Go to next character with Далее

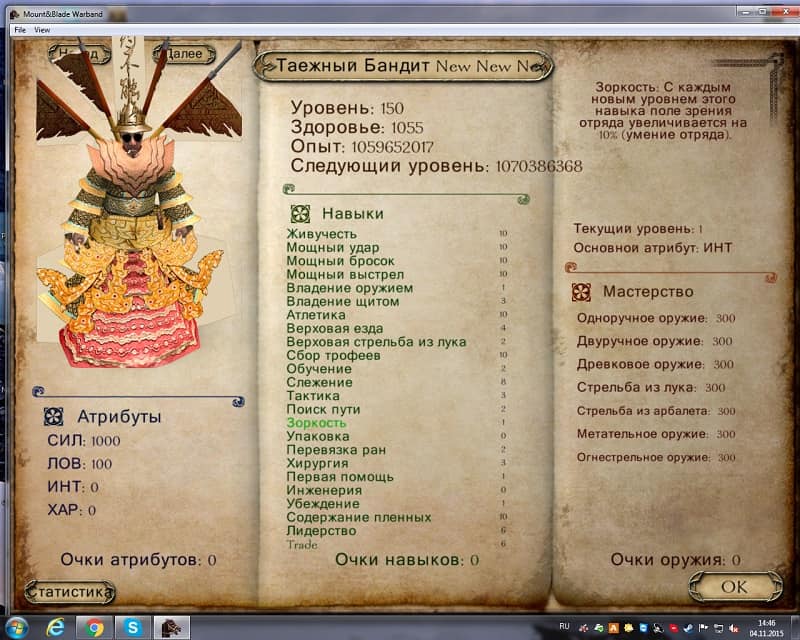pos(183,54)
